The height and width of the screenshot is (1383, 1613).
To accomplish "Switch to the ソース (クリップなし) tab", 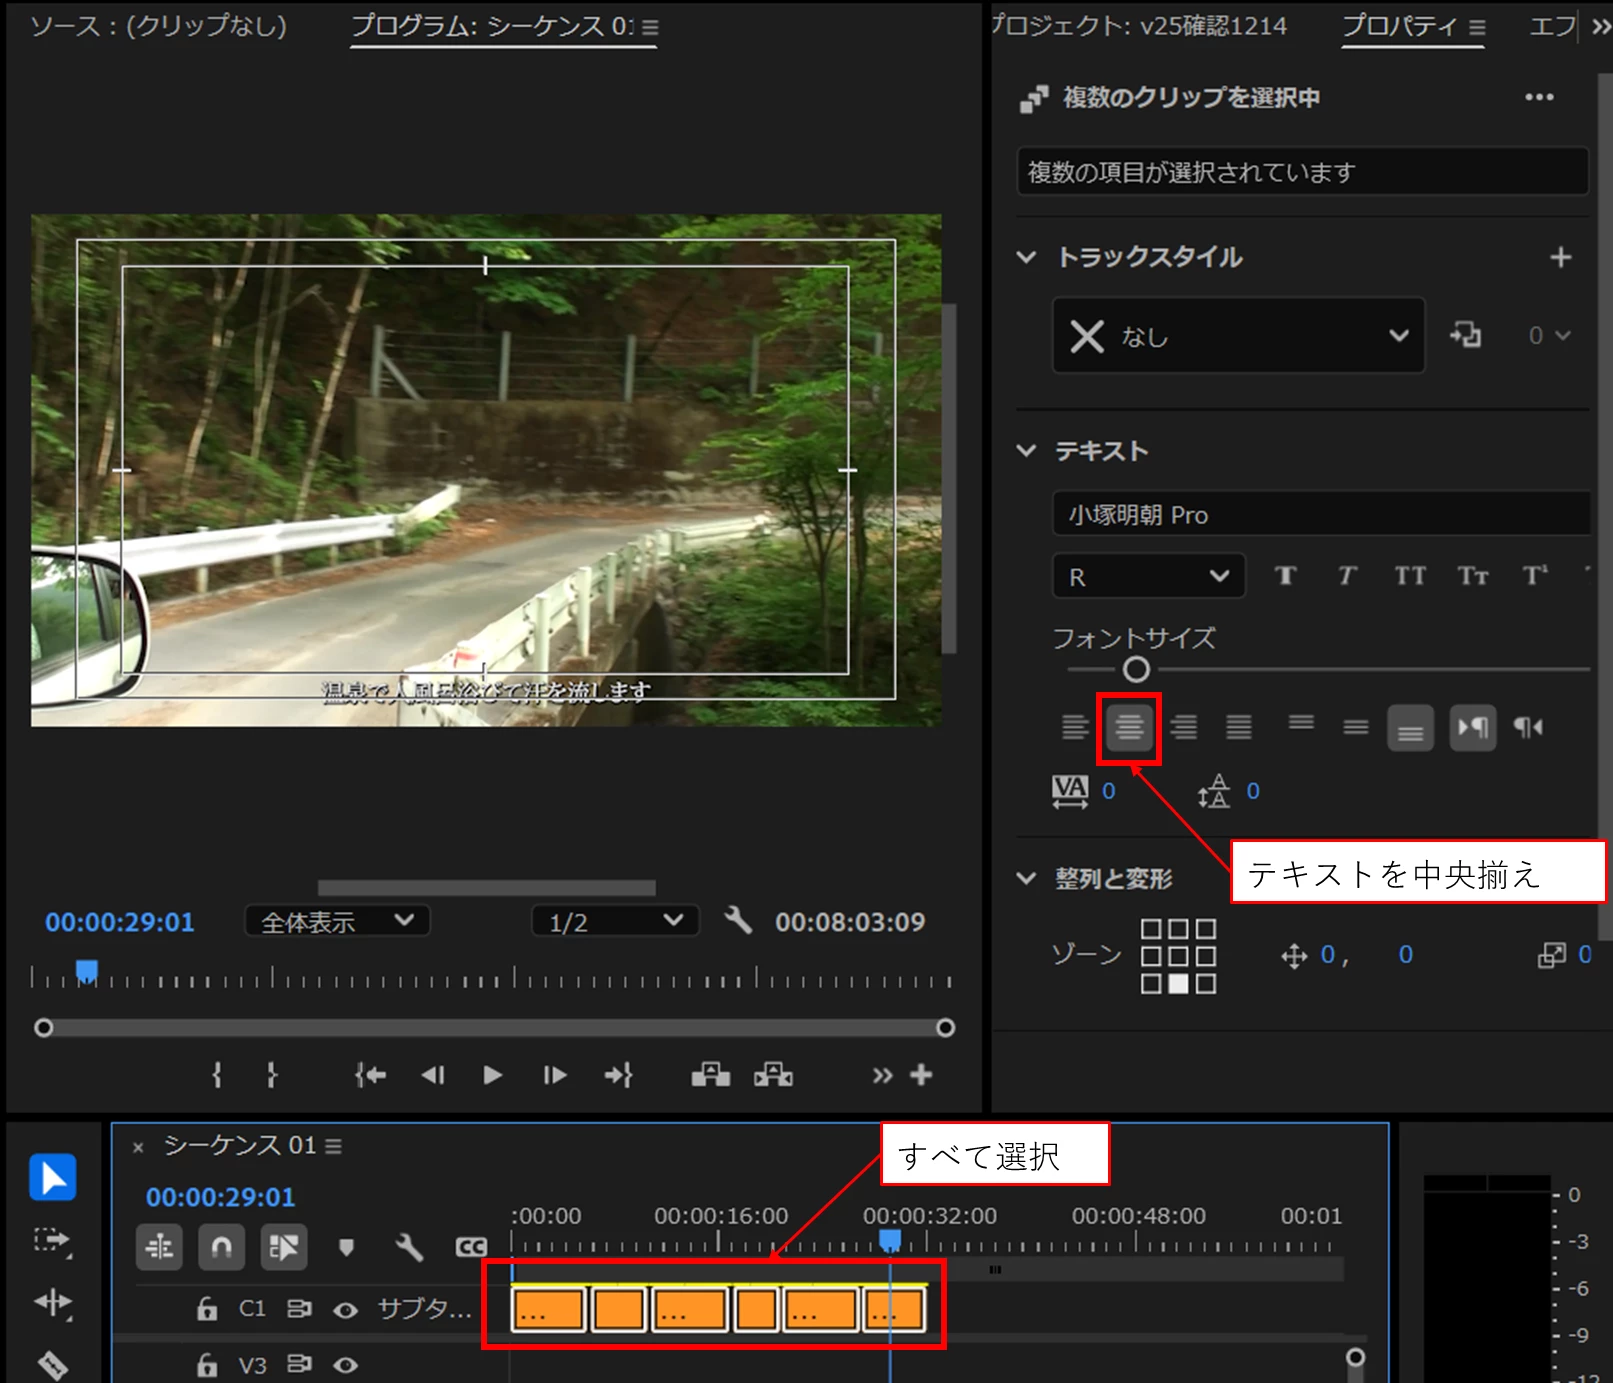I will [x=158, y=26].
